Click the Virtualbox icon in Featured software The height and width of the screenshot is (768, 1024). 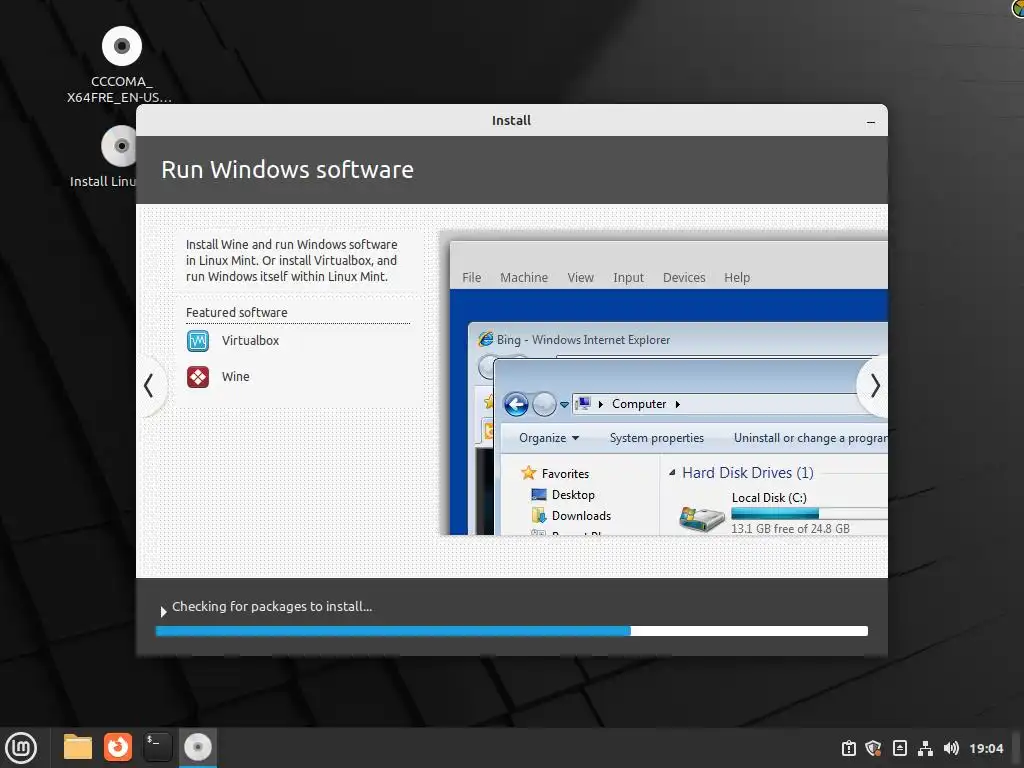click(198, 340)
